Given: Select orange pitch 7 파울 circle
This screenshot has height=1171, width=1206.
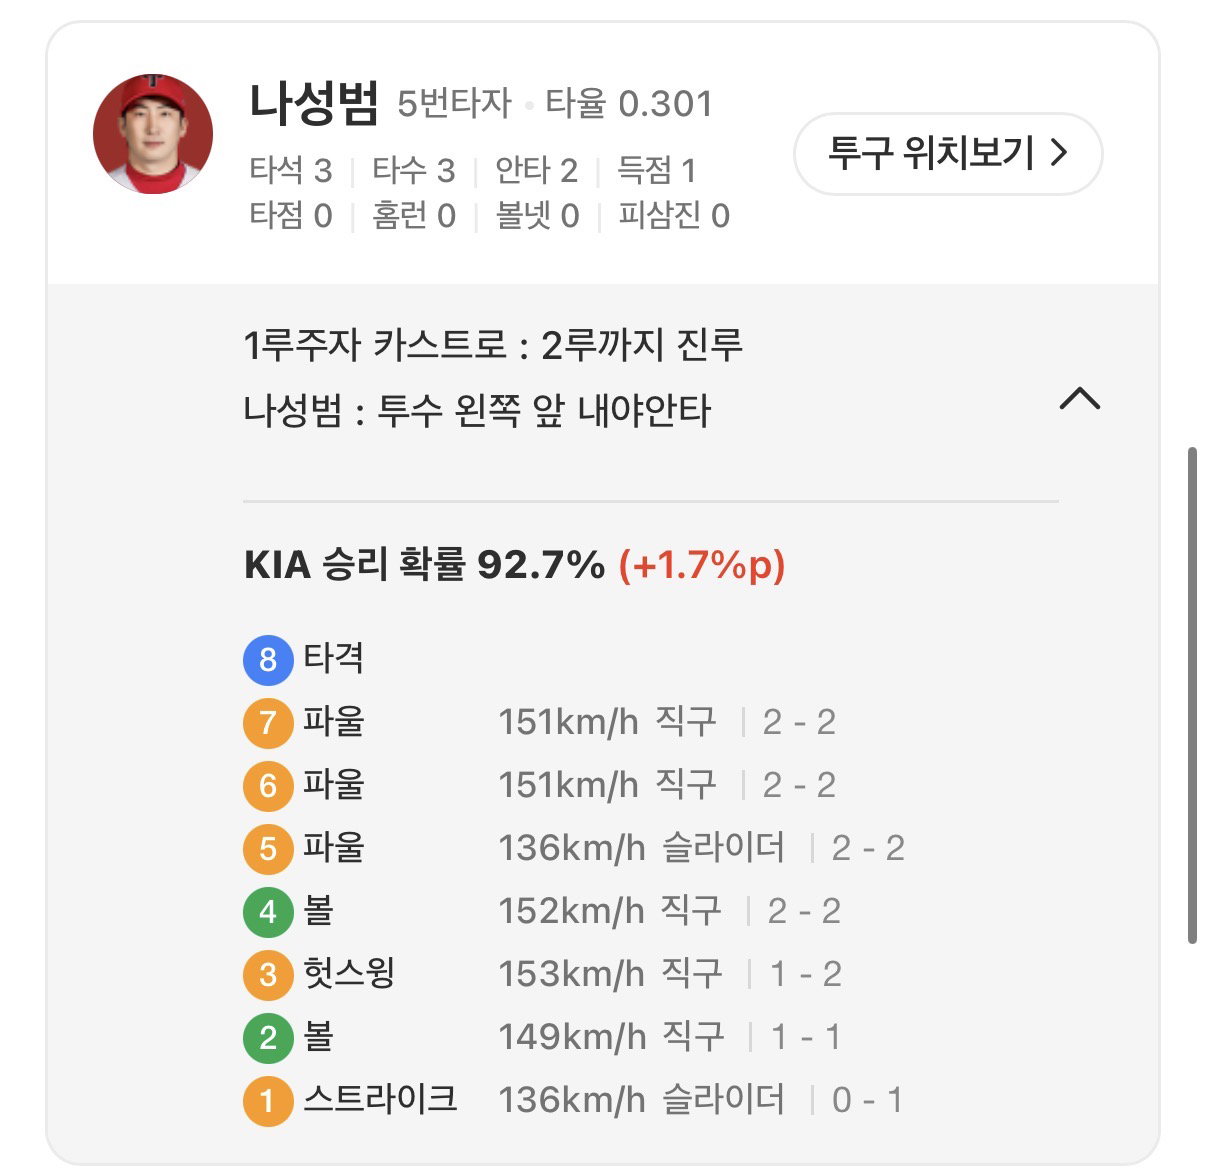Looking at the screenshot, I should coord(268,722).
